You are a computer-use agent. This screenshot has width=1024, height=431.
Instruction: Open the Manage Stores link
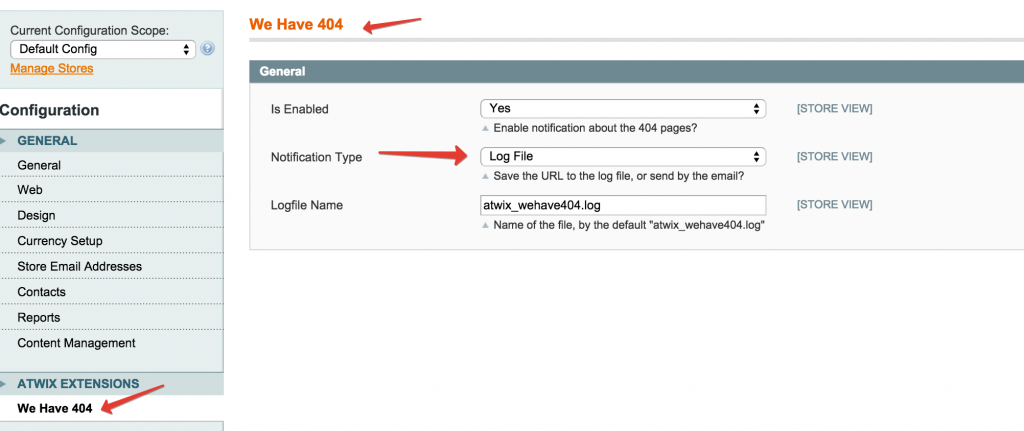pyautogui.click(x=52, y=69)
